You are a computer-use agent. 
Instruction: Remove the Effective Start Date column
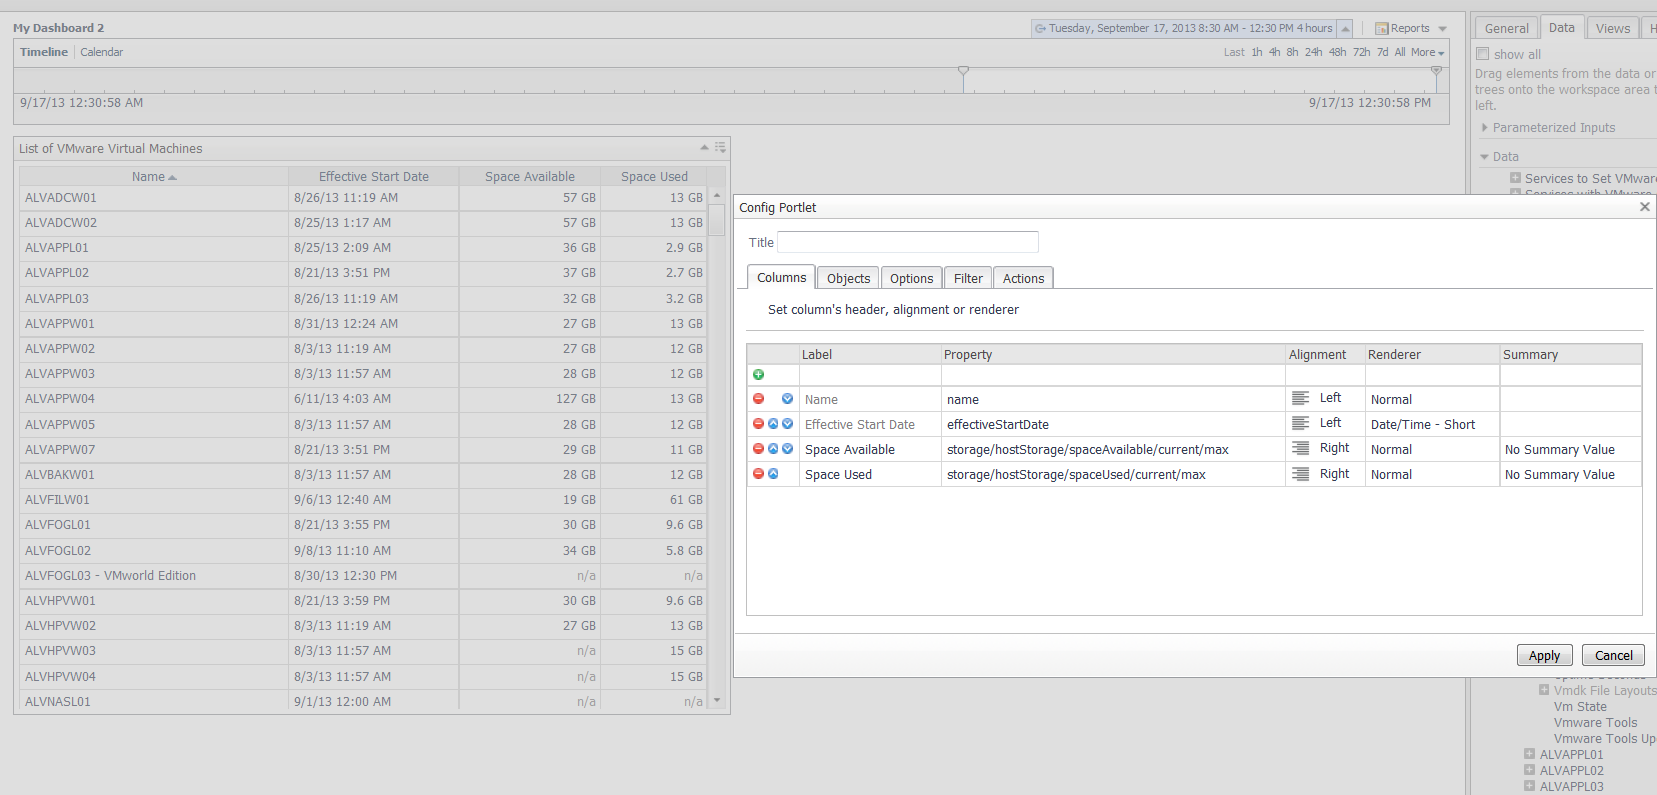758,424
